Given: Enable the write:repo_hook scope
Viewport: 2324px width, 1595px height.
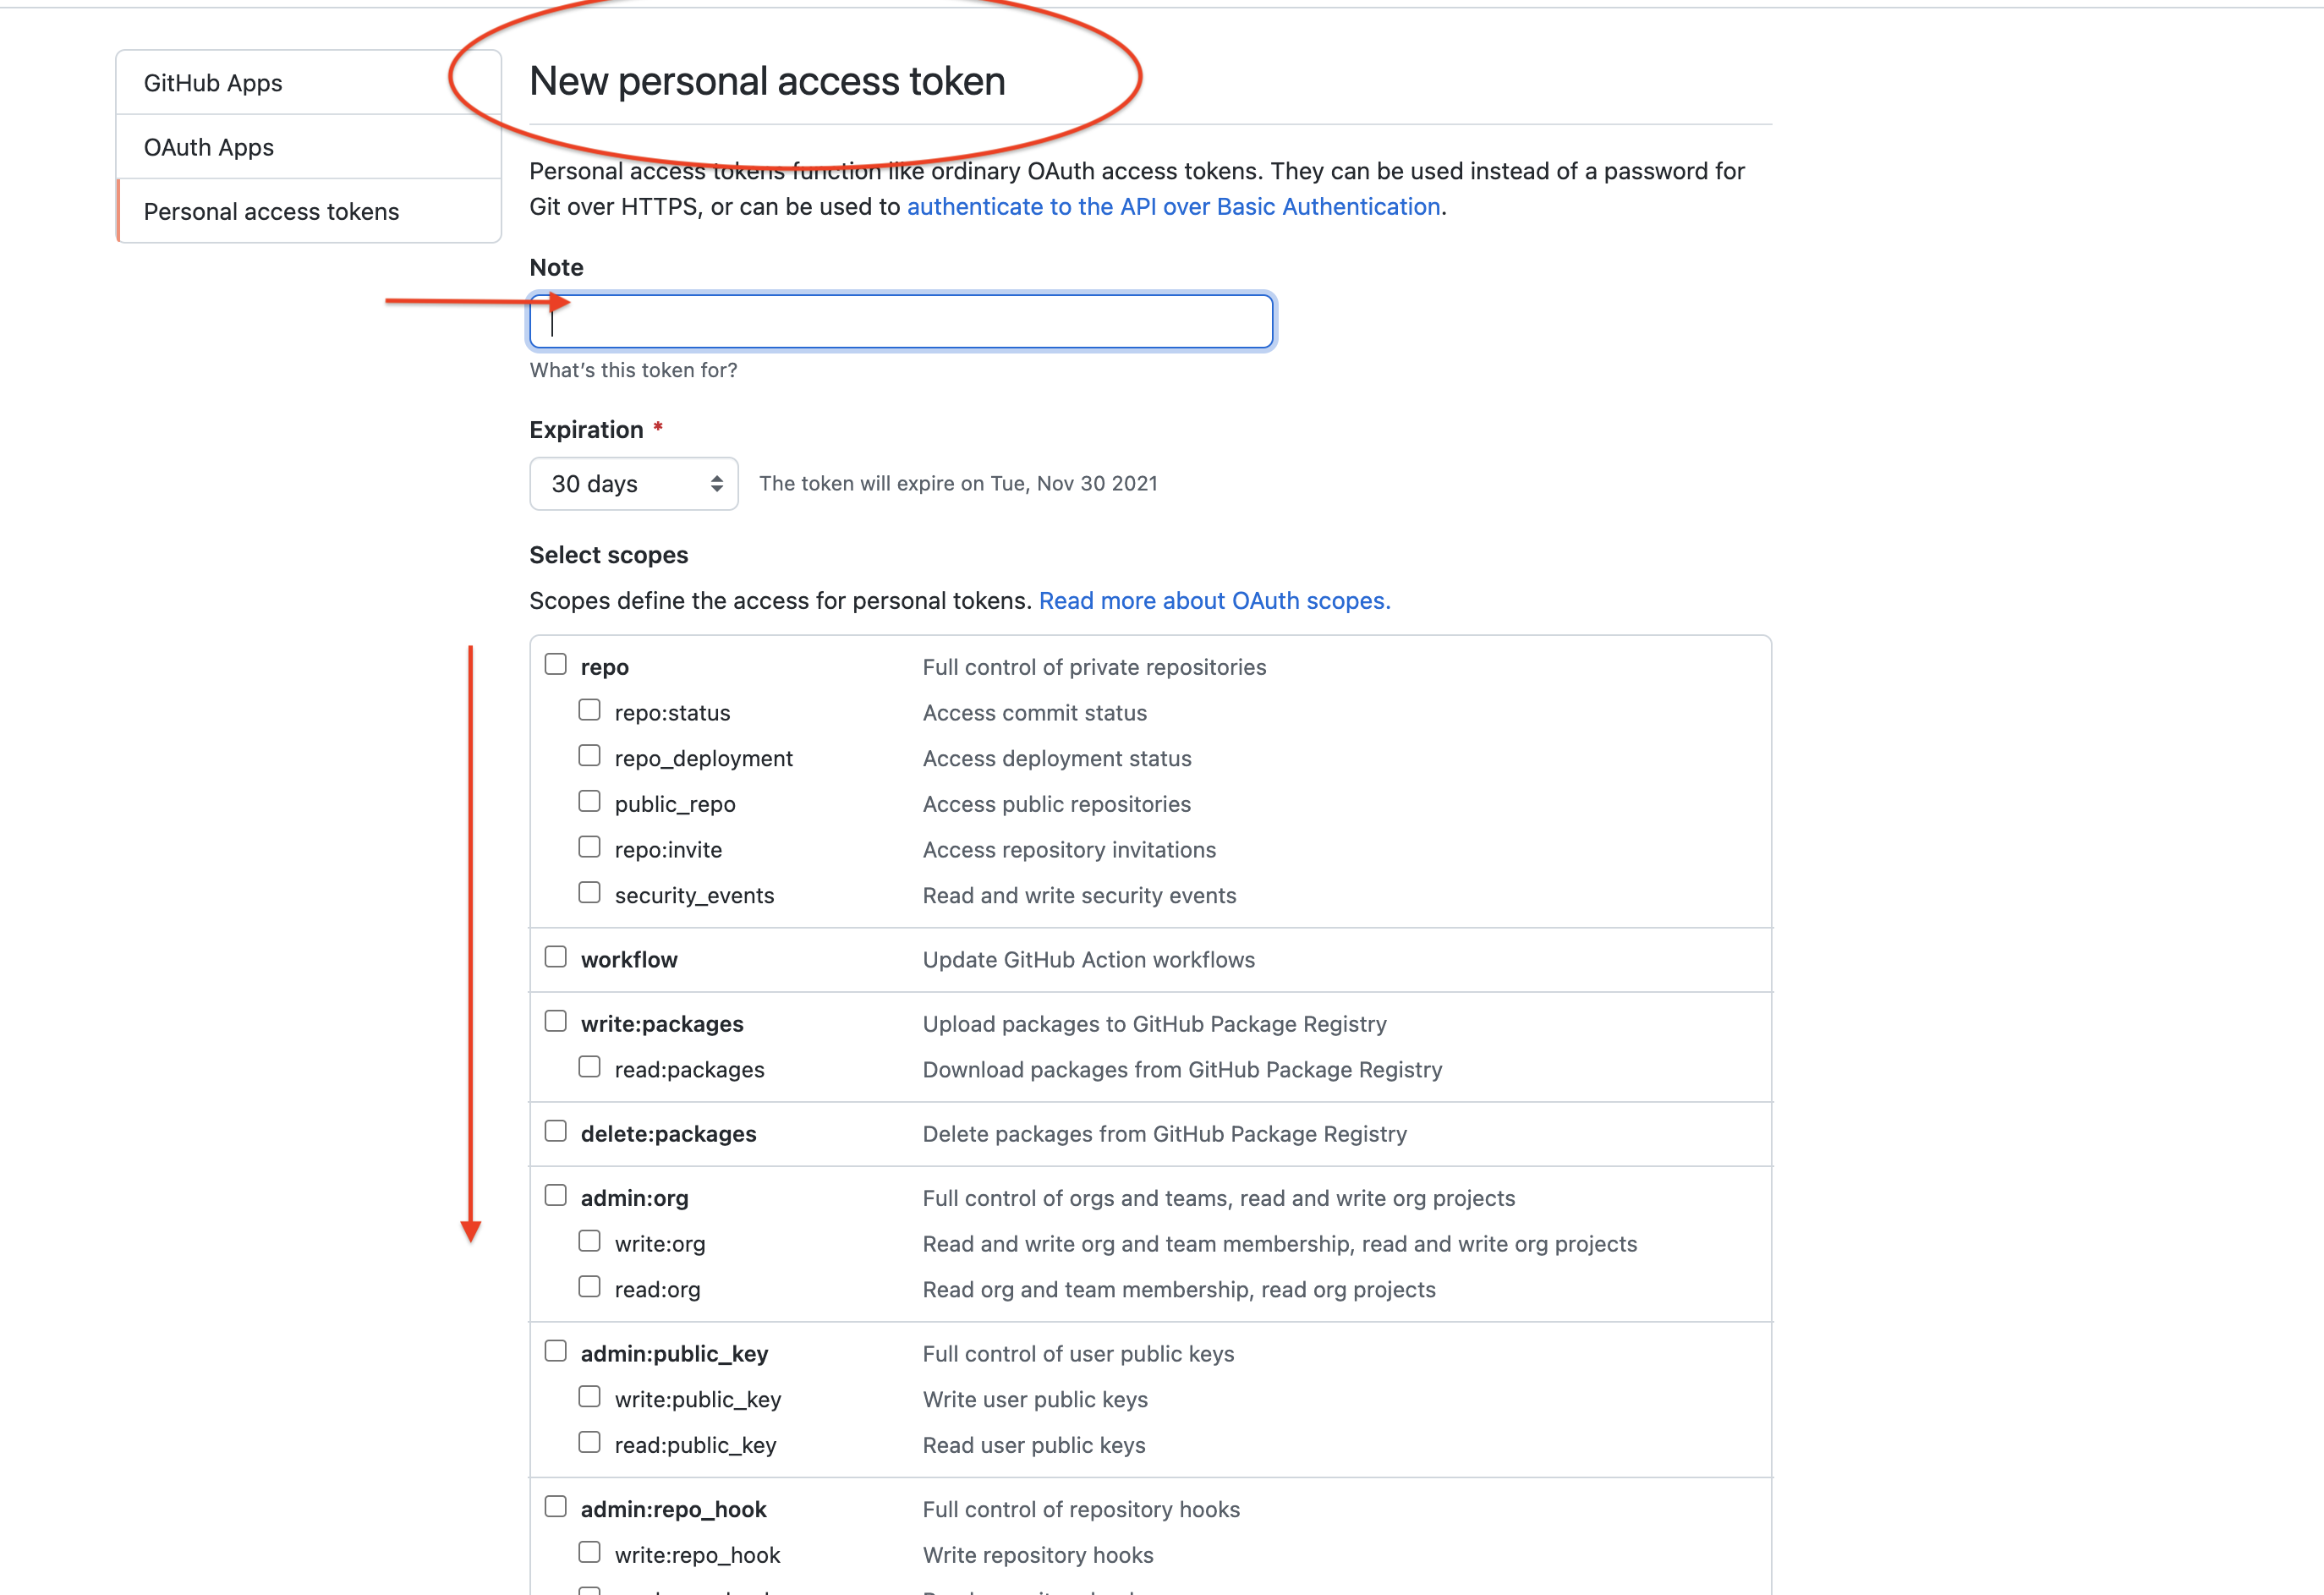Looking at the screenshot, I should (x=589, y=1551).
